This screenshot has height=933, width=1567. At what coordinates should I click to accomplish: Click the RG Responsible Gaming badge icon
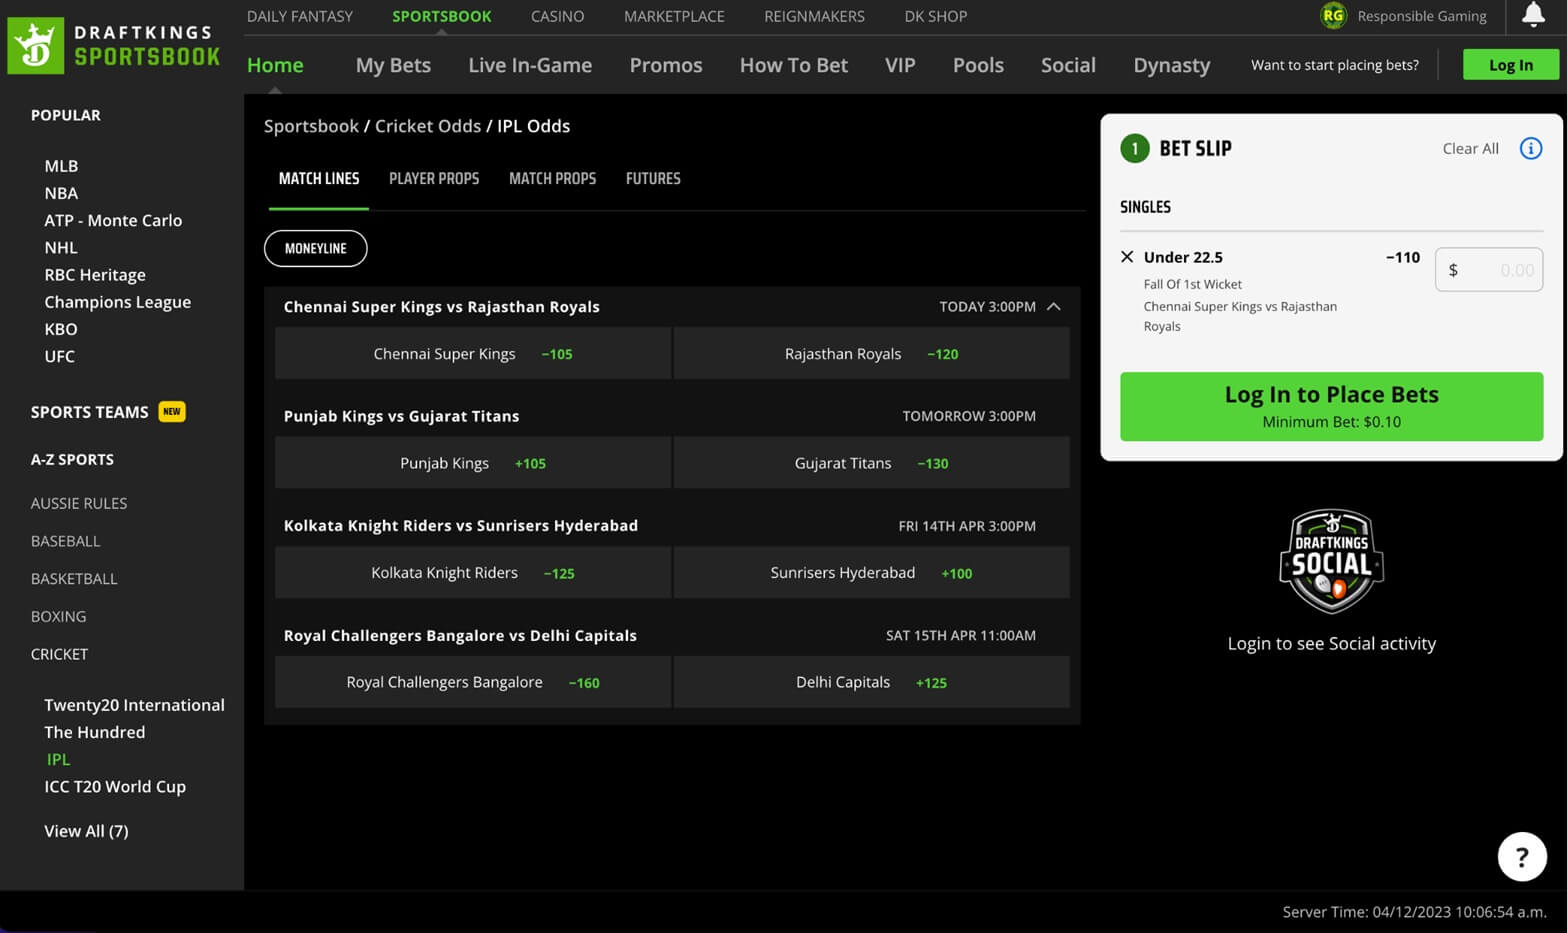click(1333, 16)
